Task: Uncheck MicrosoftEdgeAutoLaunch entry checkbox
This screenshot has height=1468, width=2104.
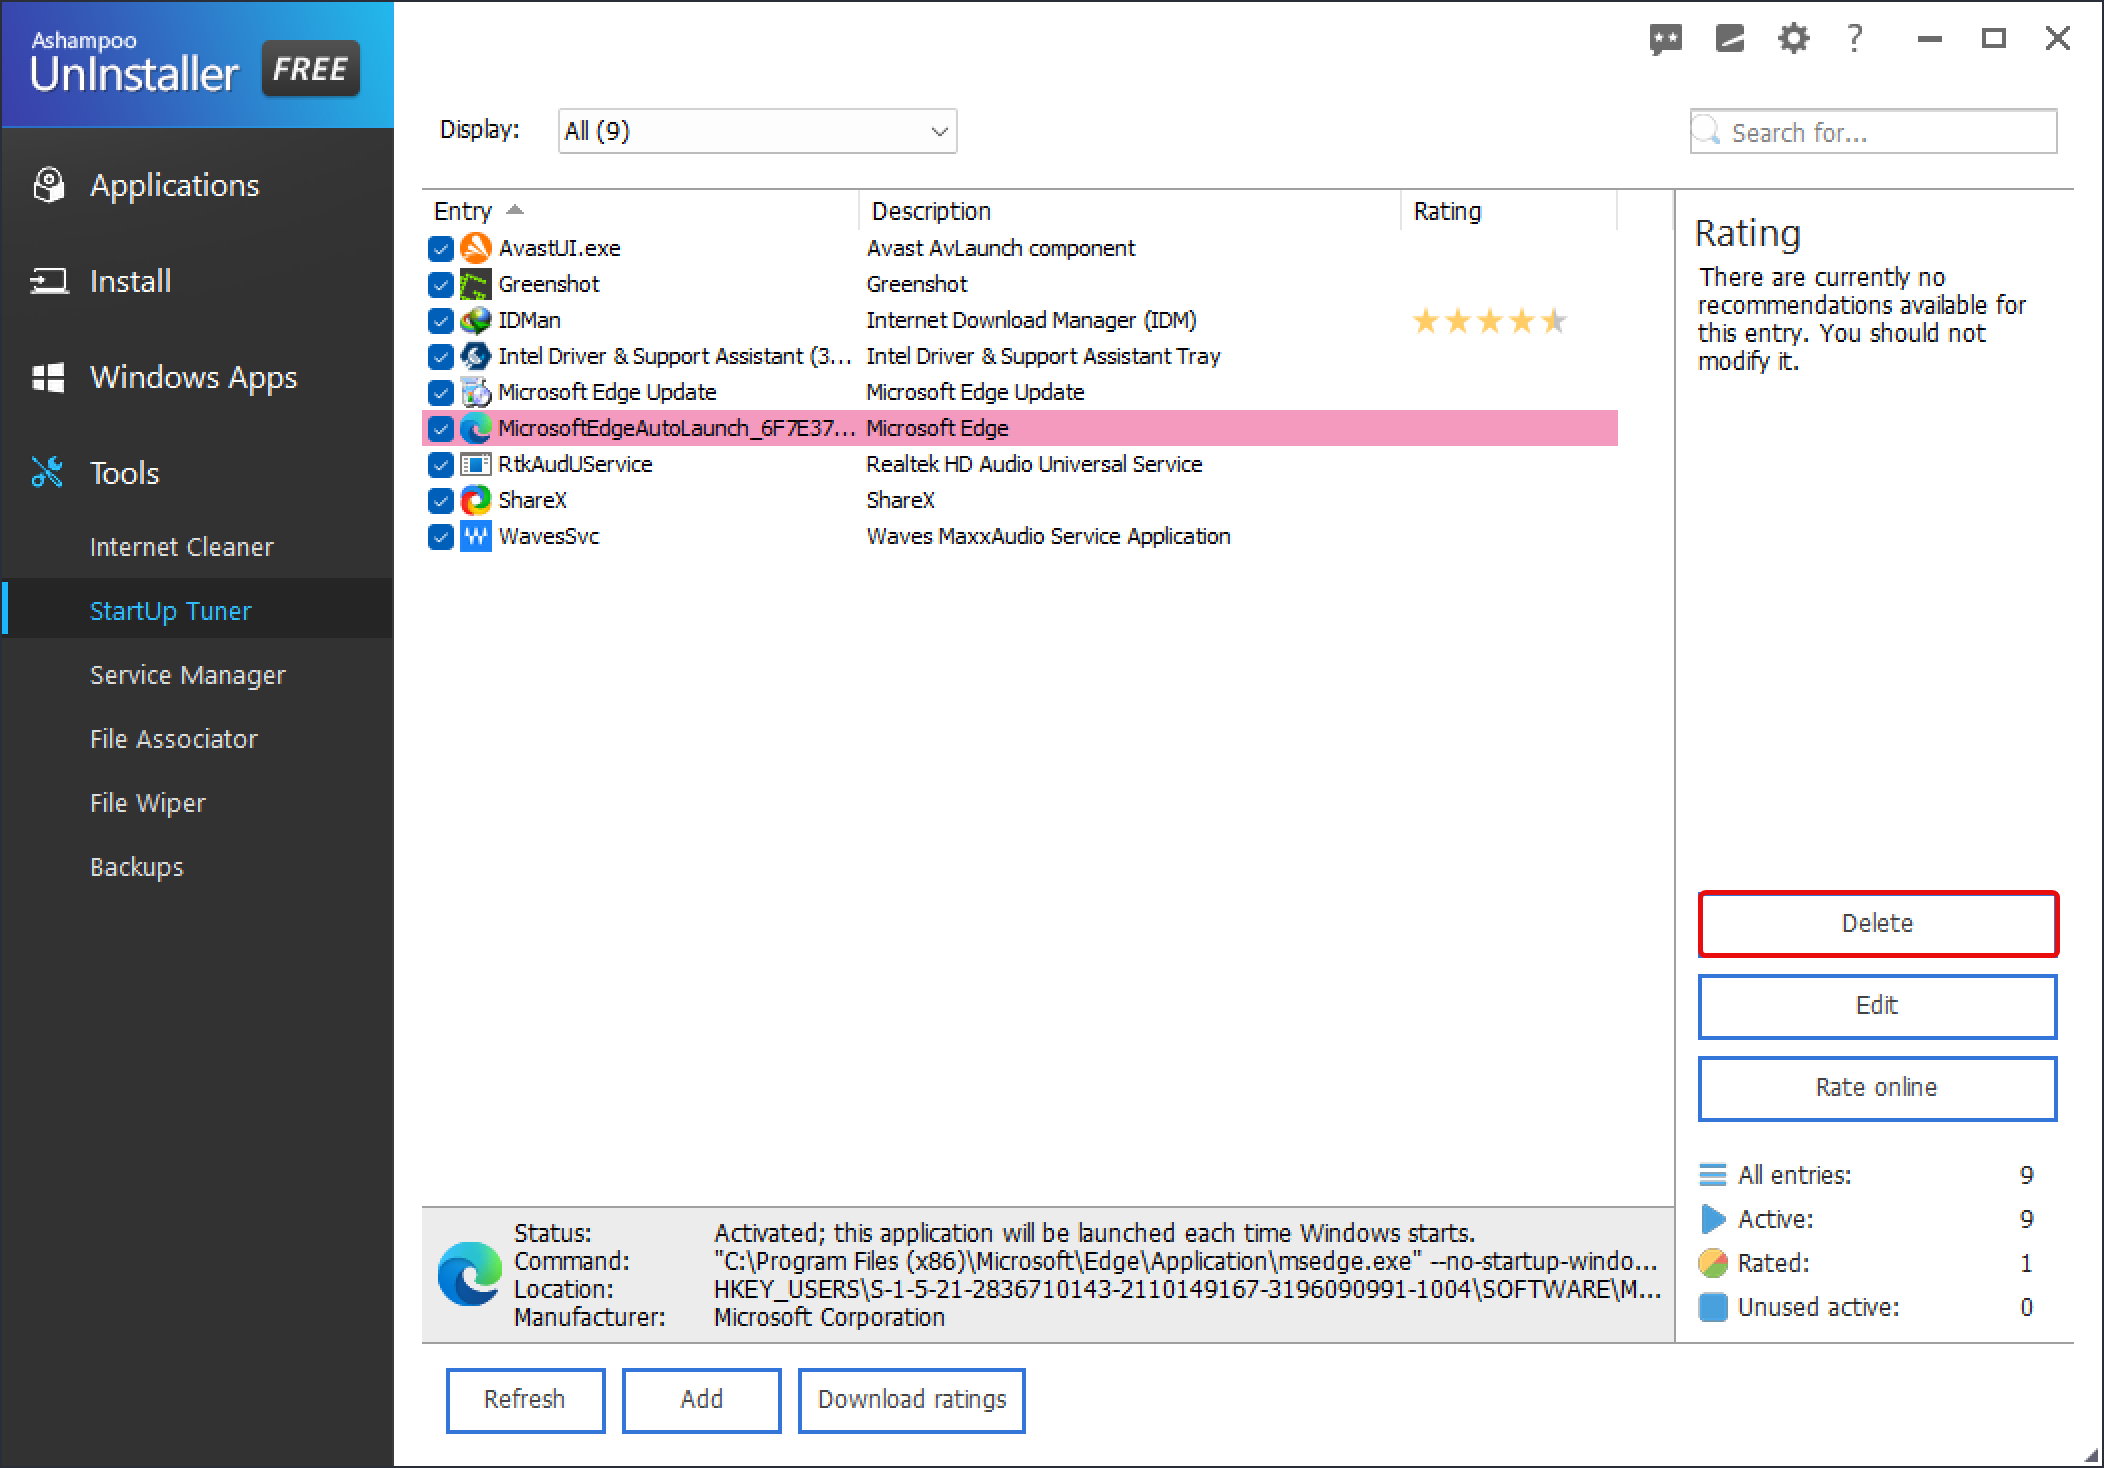Action: (x=441, y=429)
